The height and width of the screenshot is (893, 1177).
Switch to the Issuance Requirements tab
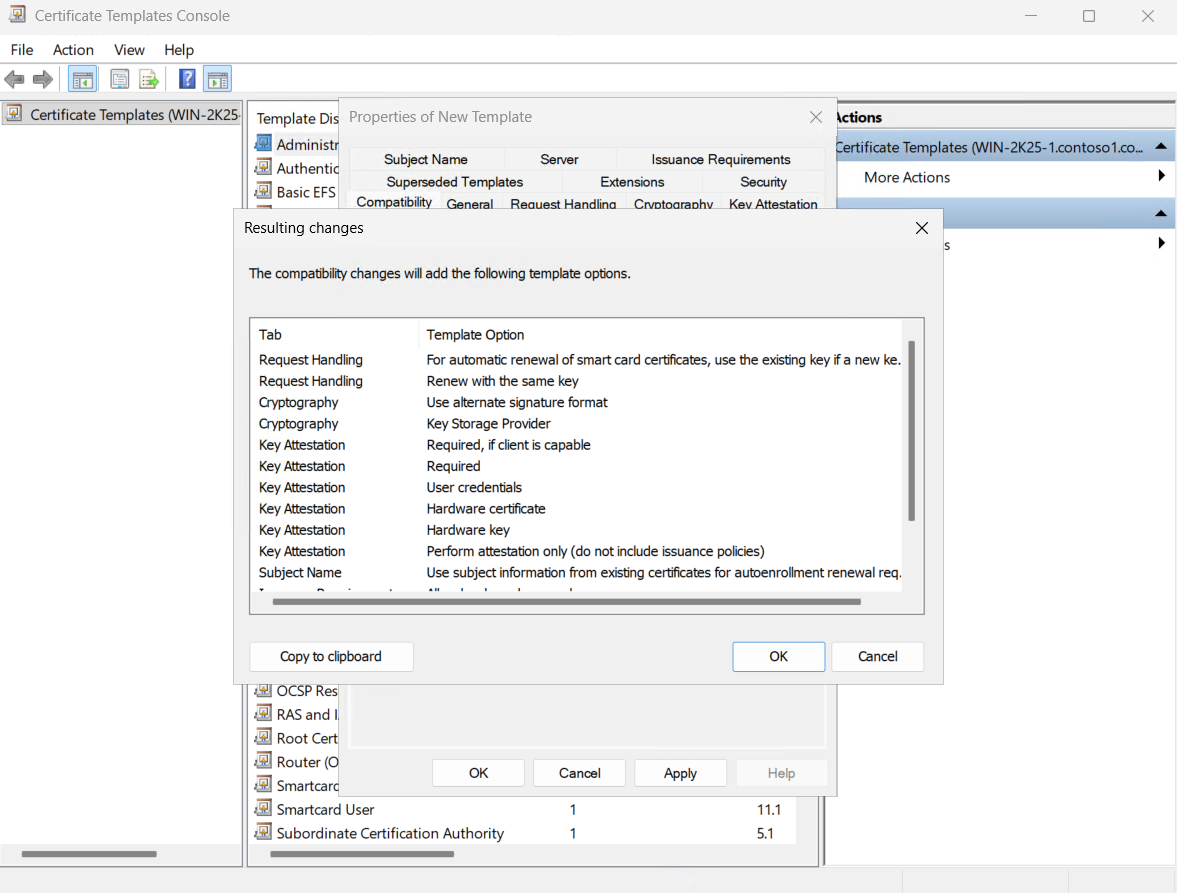(x=721, y=159)
